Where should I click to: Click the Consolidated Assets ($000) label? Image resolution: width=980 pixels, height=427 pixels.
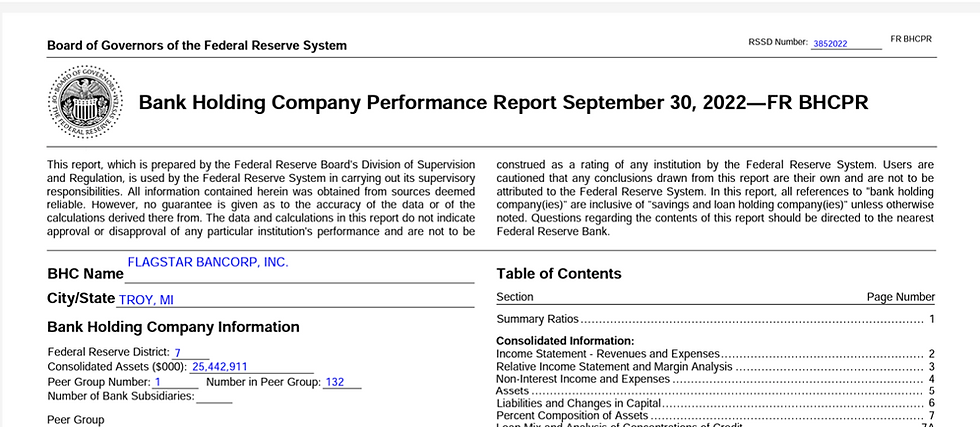coord(118,366)
